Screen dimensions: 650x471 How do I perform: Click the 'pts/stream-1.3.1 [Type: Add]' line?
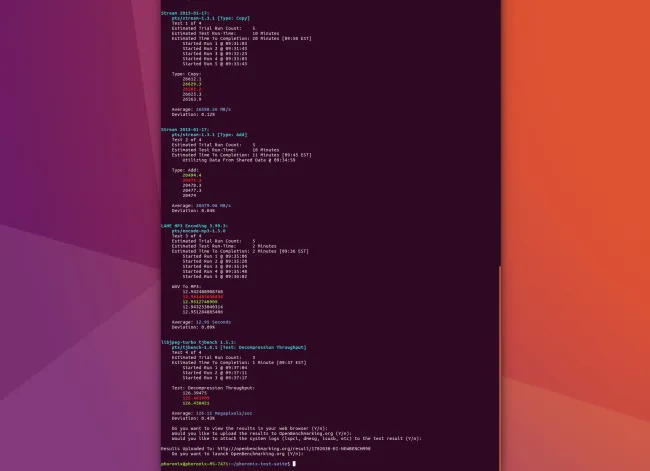click(x=209, y=135)
